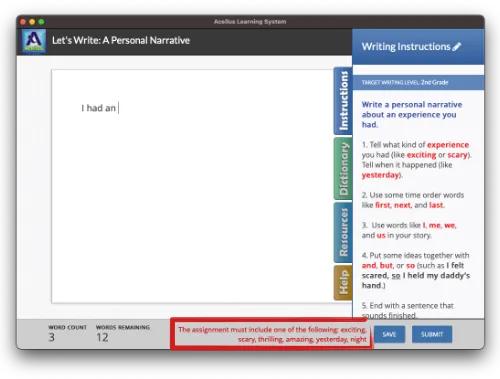Click the Word Count value 3
Viewport: 500px width, 379px height.
coord(51,337)
